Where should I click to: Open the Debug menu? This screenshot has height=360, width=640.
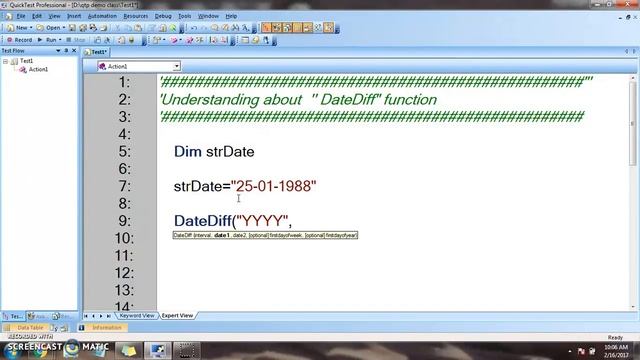[x=163, y=16]
